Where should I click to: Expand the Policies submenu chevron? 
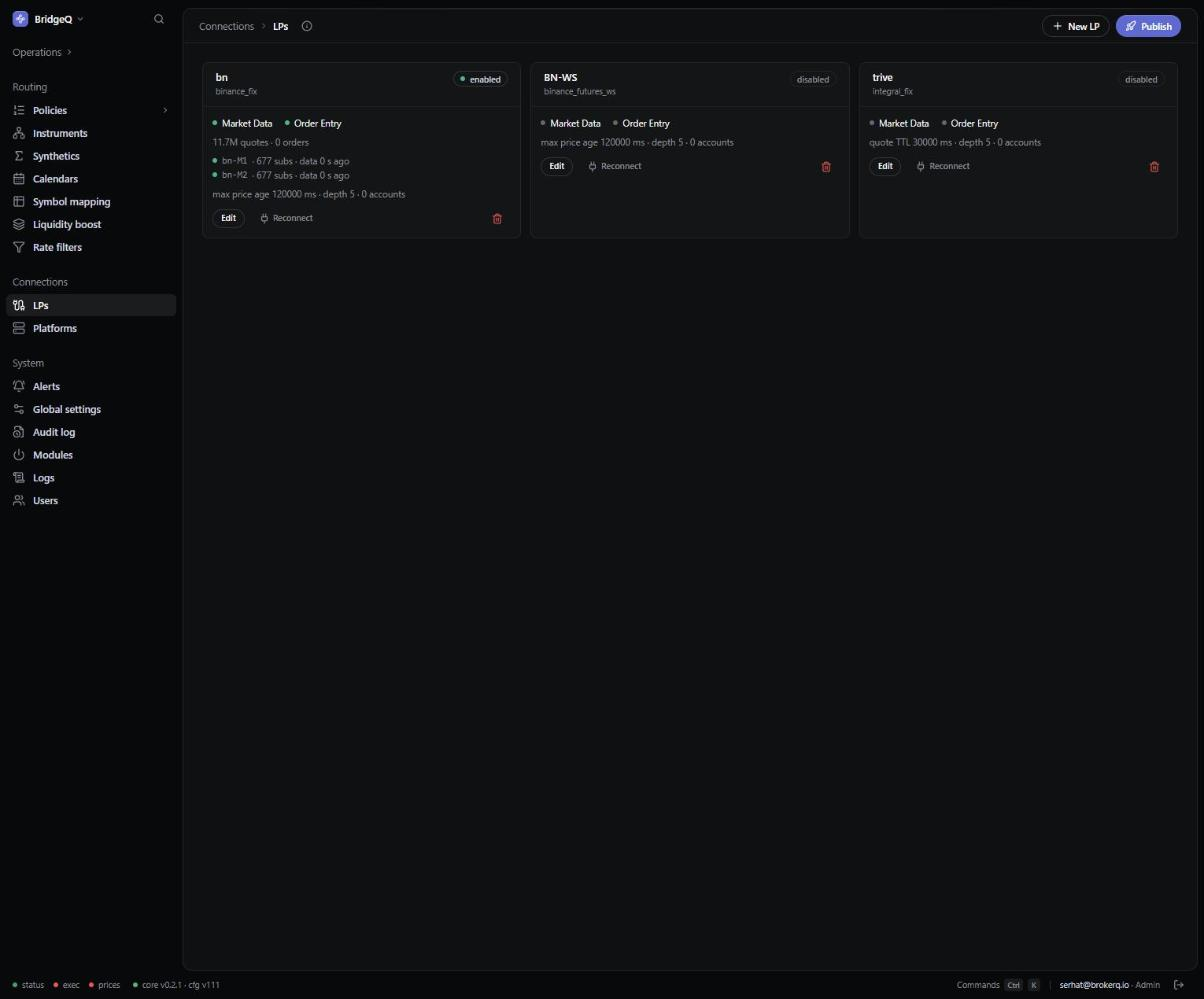coord(165,110)
